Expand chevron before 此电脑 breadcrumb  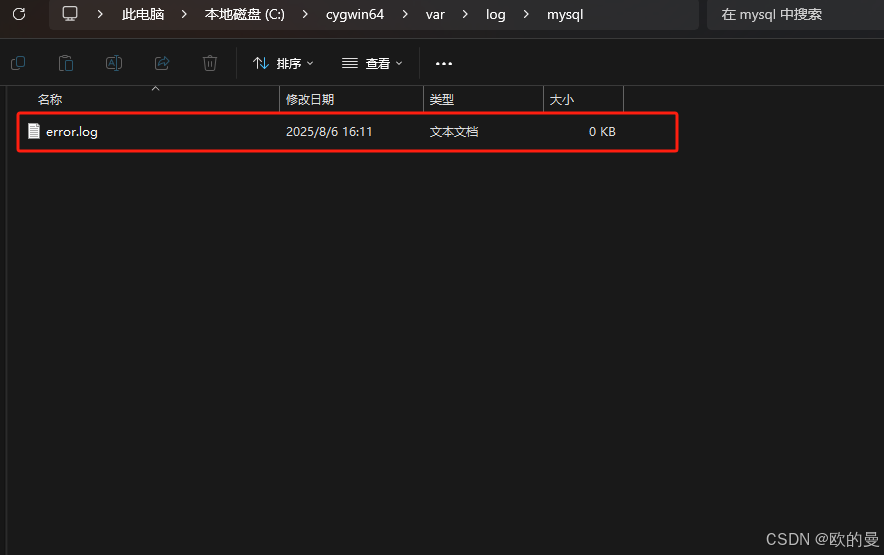100,14
